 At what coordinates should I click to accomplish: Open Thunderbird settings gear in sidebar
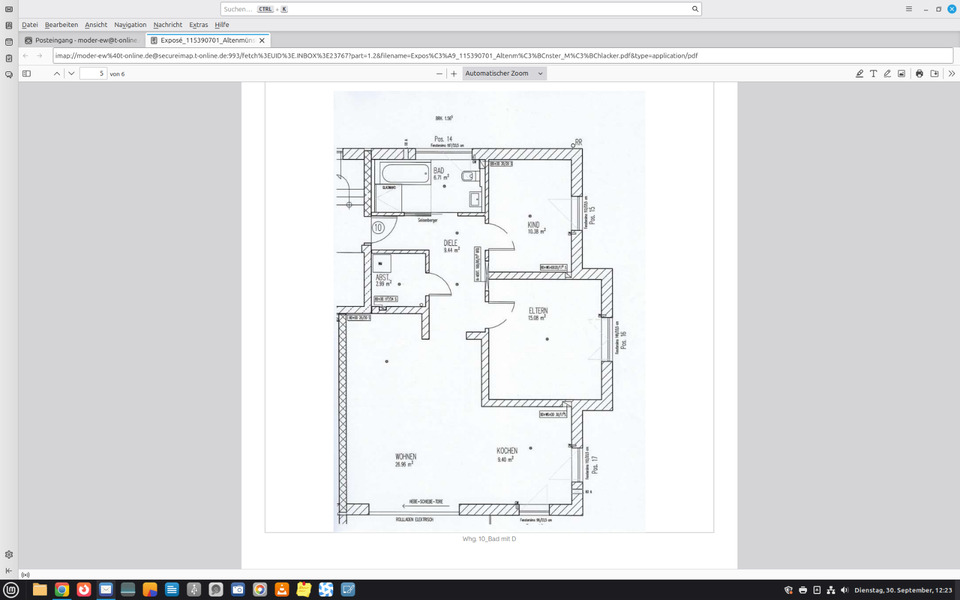coord(9,554)
